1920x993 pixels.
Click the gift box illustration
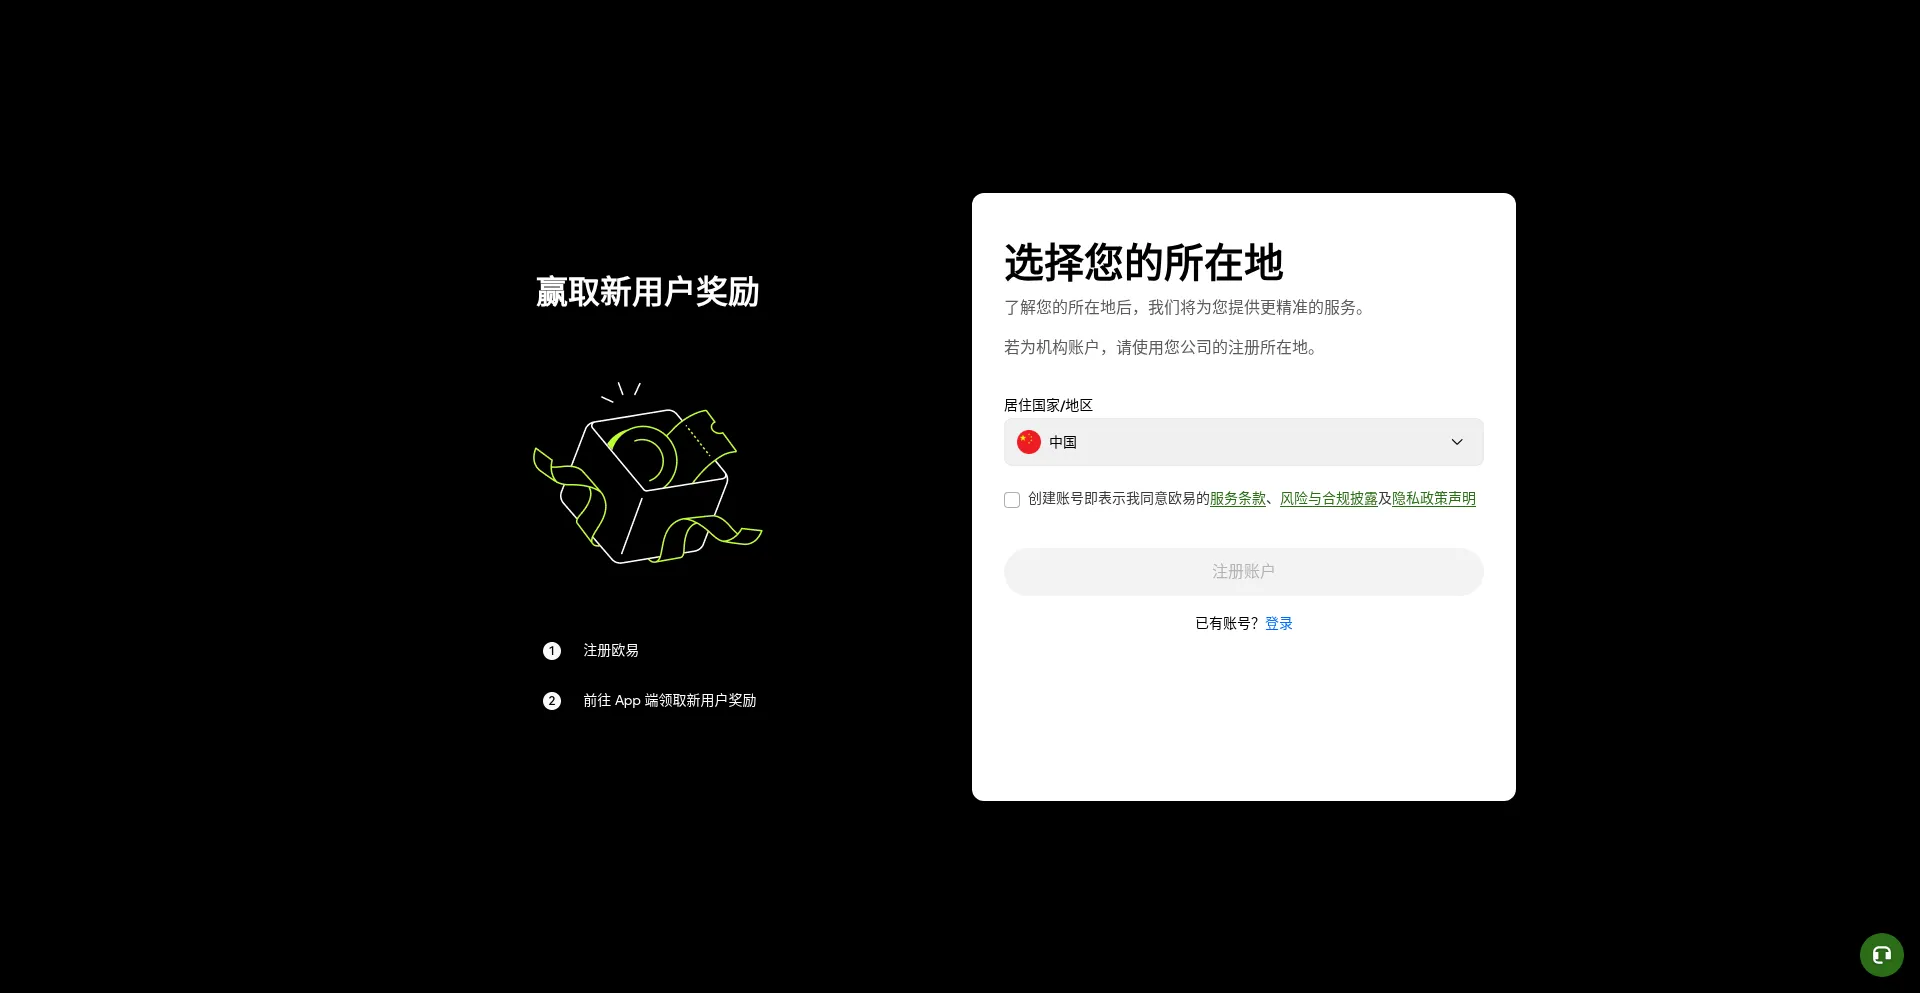(x=647, y=472)
